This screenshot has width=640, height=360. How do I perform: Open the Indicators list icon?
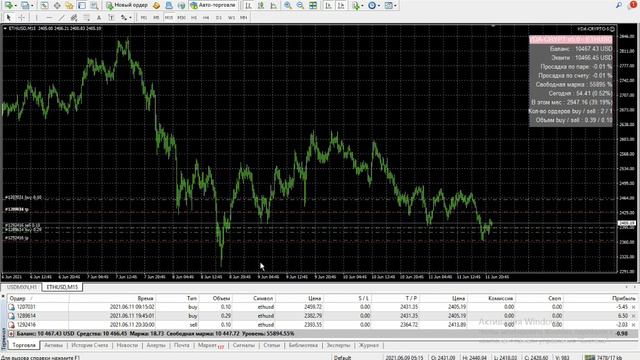[x=356, y=5]
